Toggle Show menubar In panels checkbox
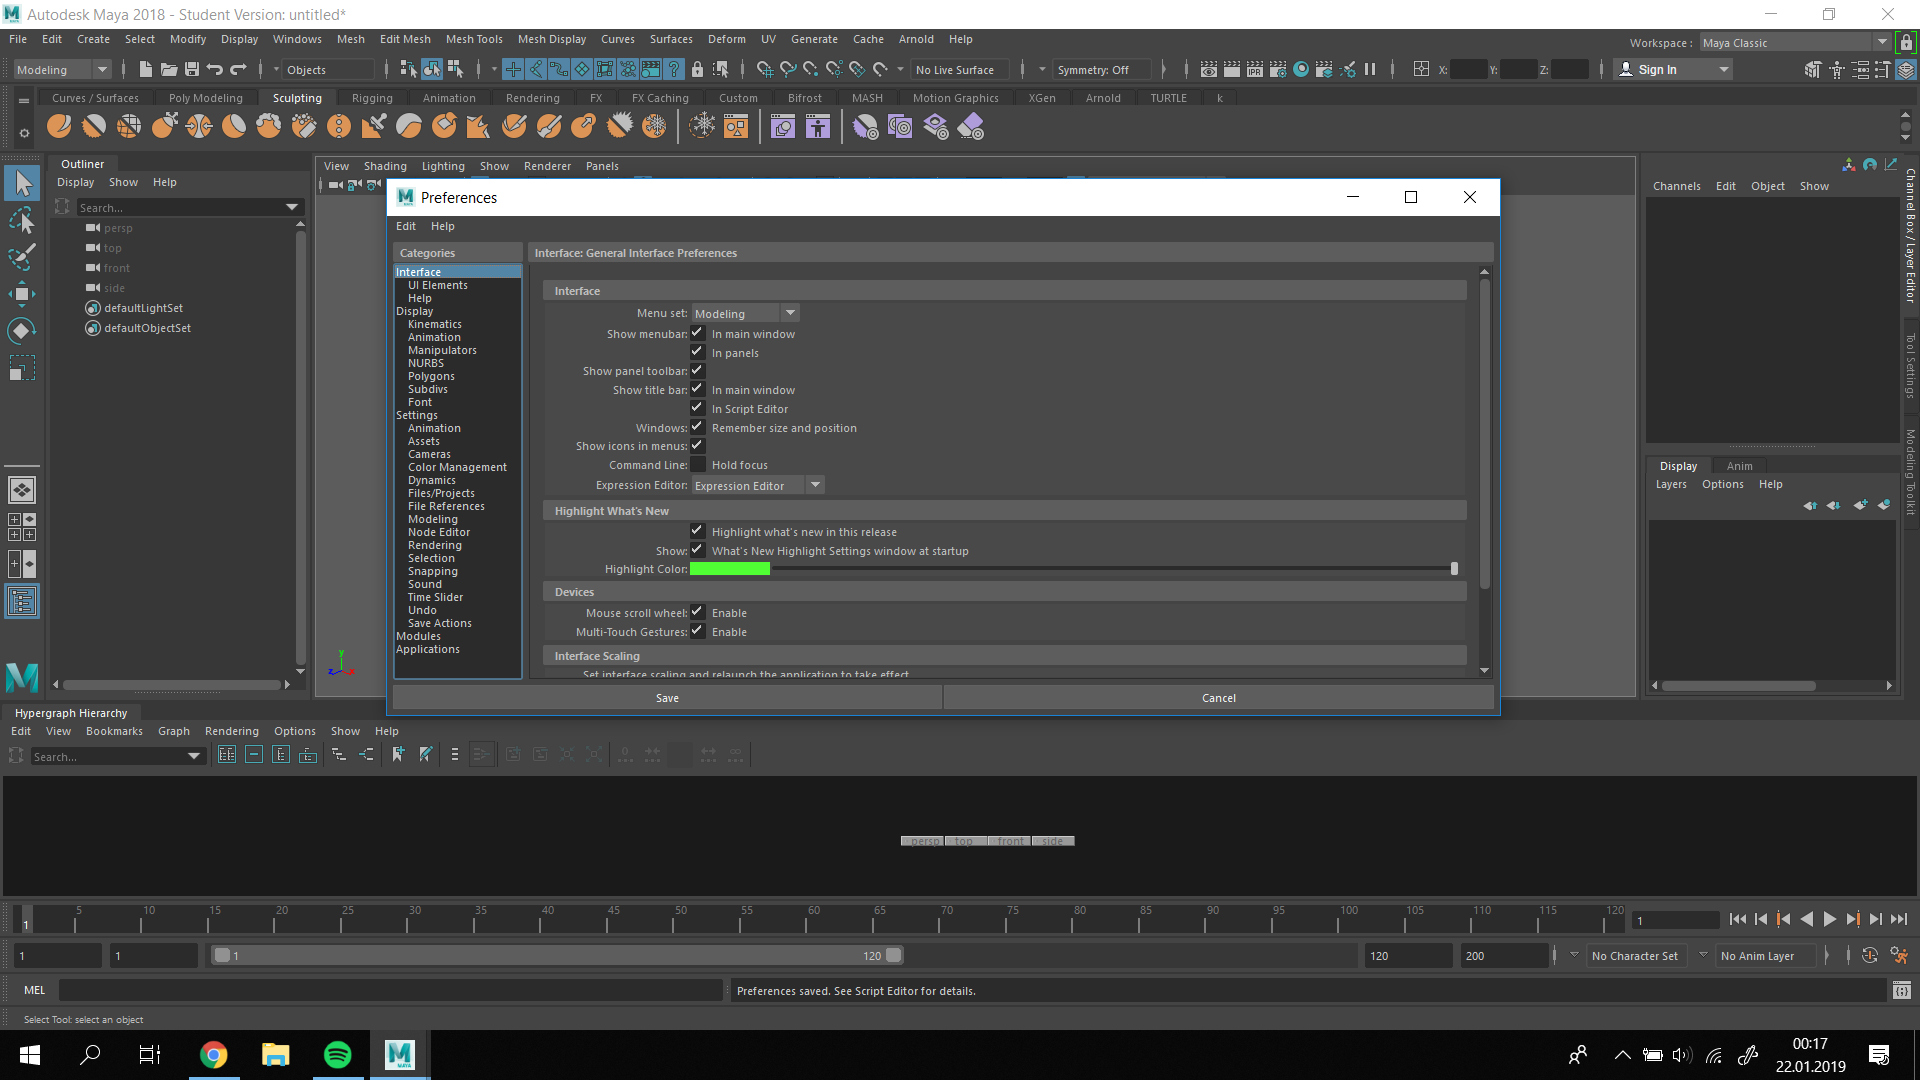This screenshot has height=1080, width=1920. 698,352
